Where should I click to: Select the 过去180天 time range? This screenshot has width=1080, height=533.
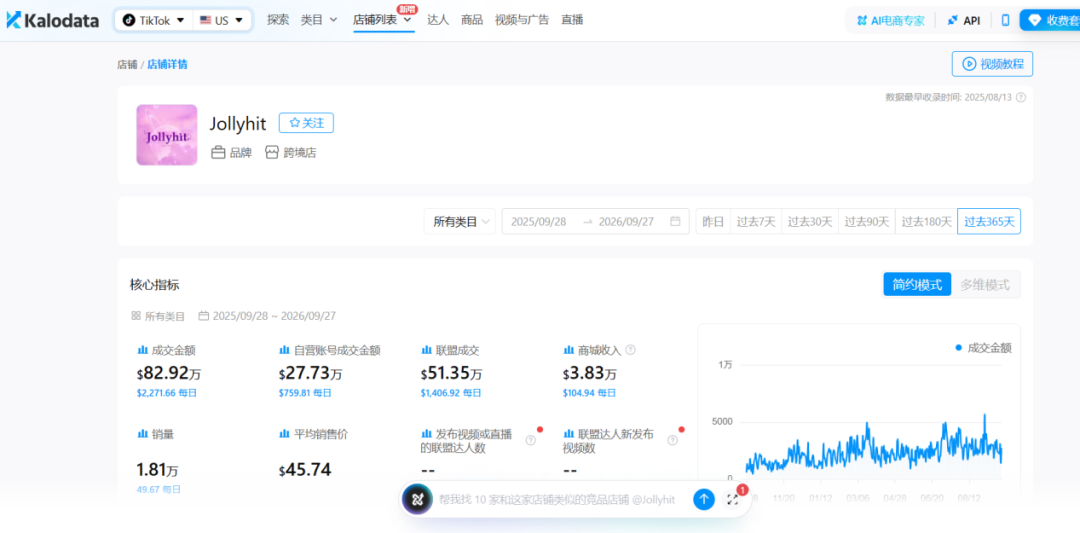(x=926, y=222)
